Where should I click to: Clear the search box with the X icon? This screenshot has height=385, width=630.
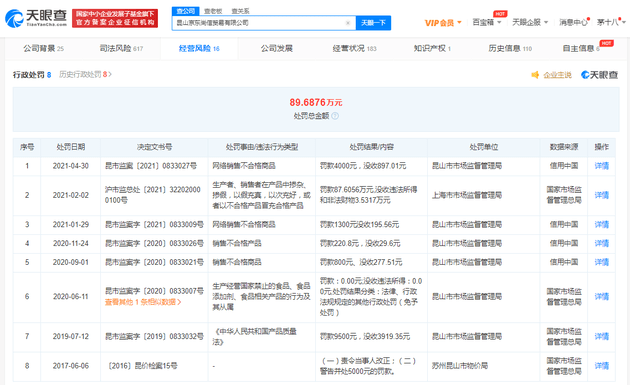click(x=348, y=23)
